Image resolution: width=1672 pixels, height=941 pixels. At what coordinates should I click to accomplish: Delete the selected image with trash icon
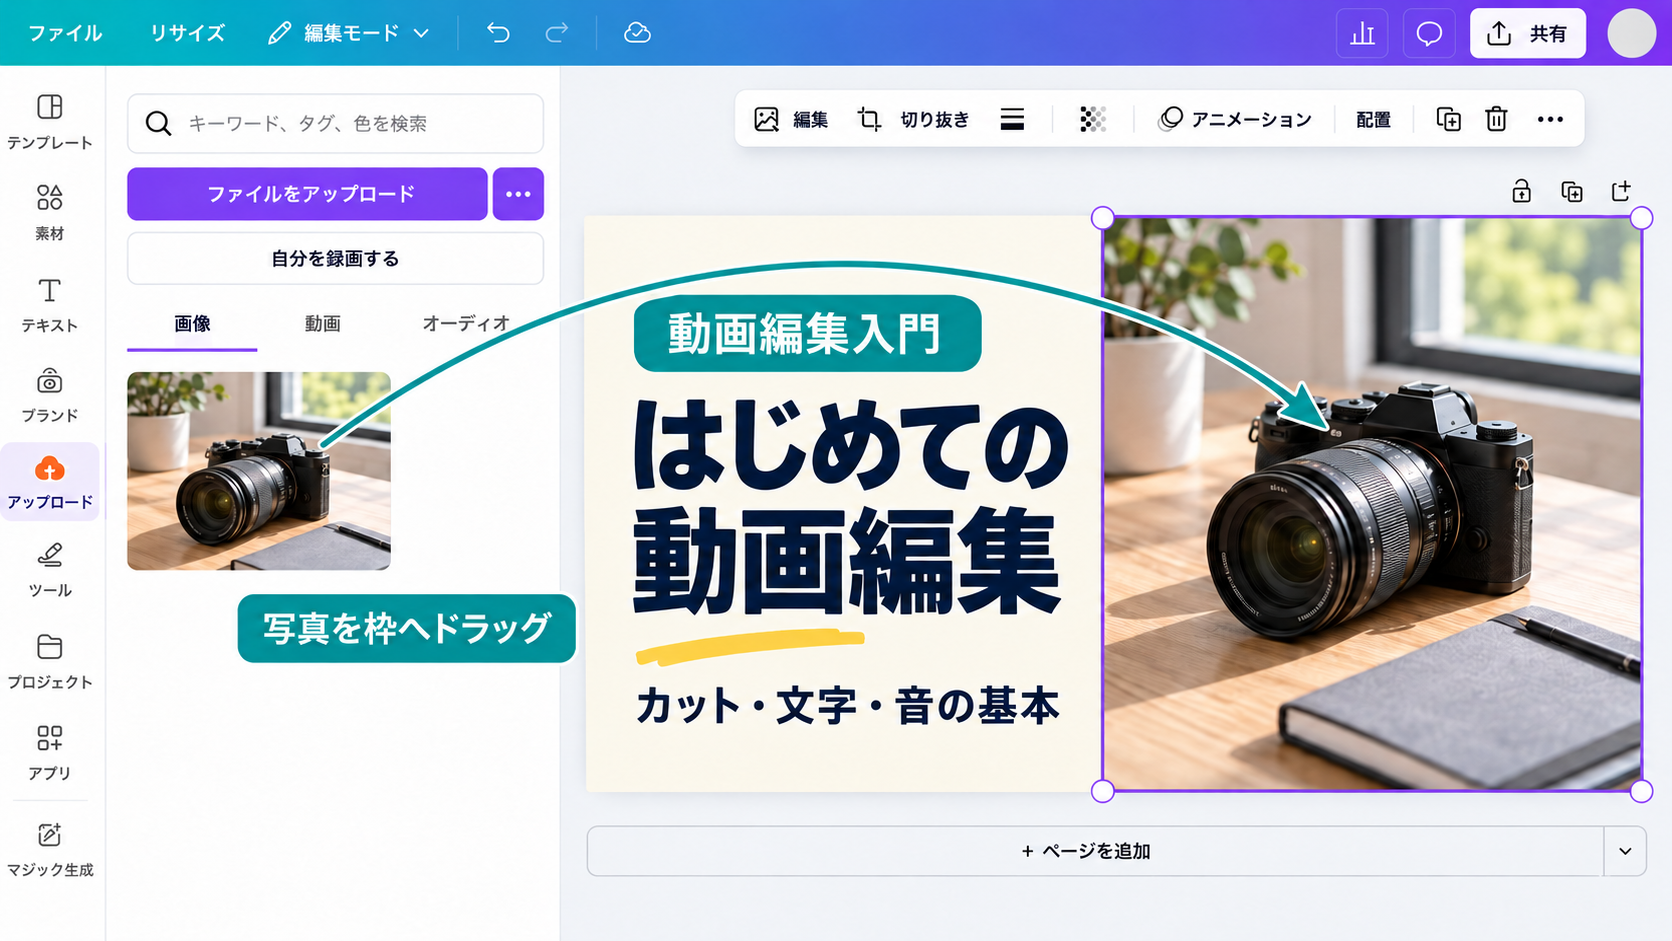click(x=1496, y=119)
